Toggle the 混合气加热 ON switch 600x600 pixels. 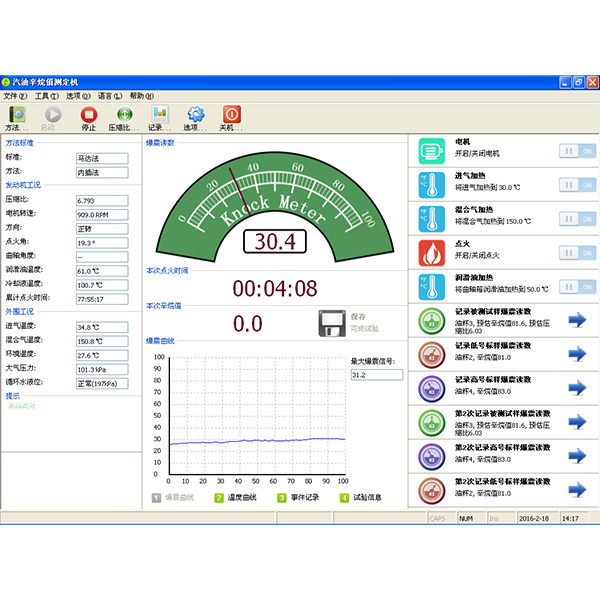pos(577,219)
